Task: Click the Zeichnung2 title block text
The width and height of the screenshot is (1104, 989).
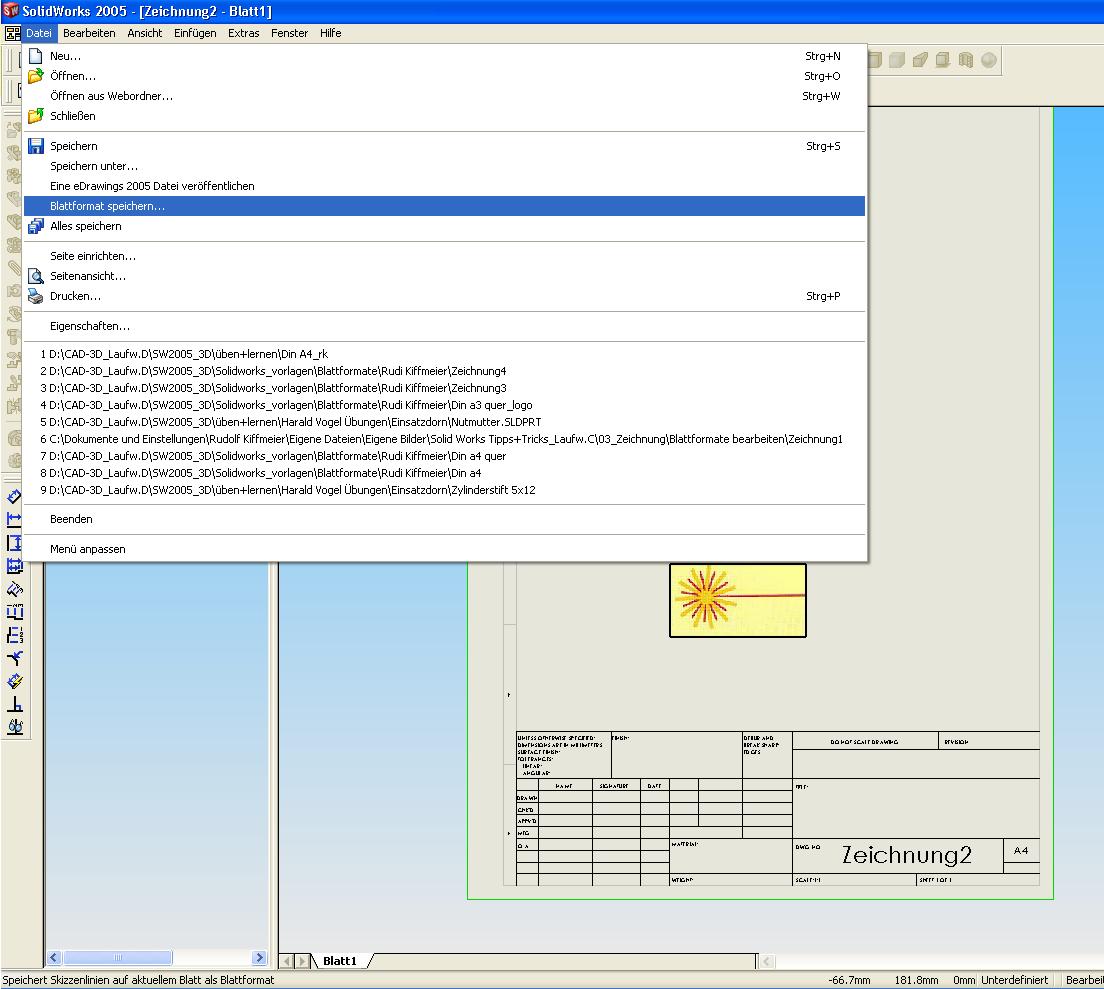Action: click(907, 855)
